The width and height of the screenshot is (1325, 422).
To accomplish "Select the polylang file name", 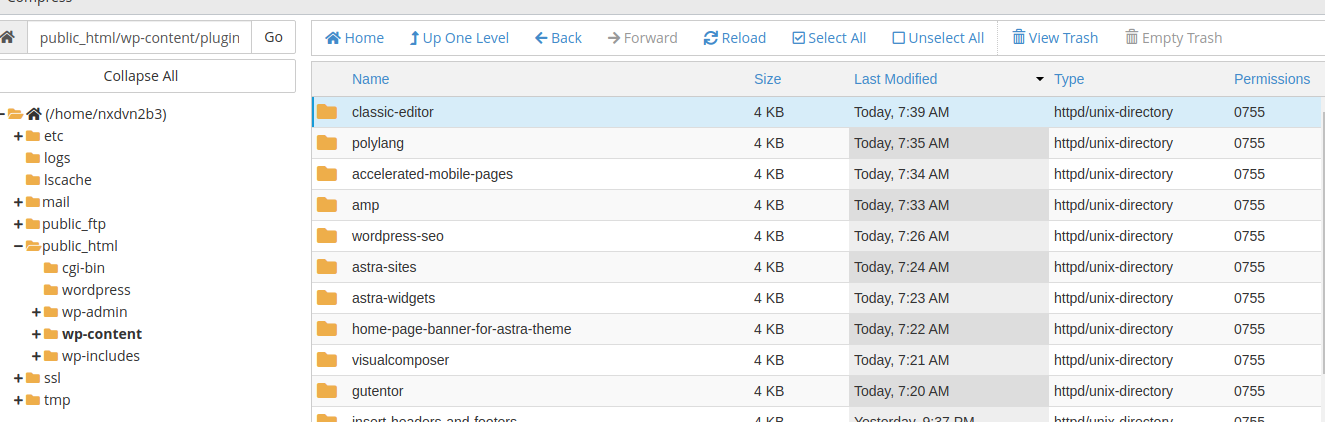I will (x=378, y=143).
